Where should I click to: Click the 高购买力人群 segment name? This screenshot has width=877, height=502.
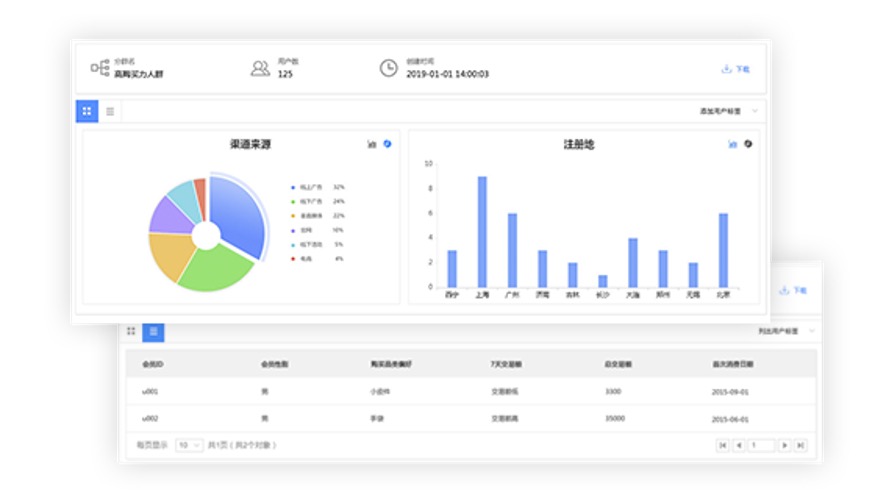[139, 74]
